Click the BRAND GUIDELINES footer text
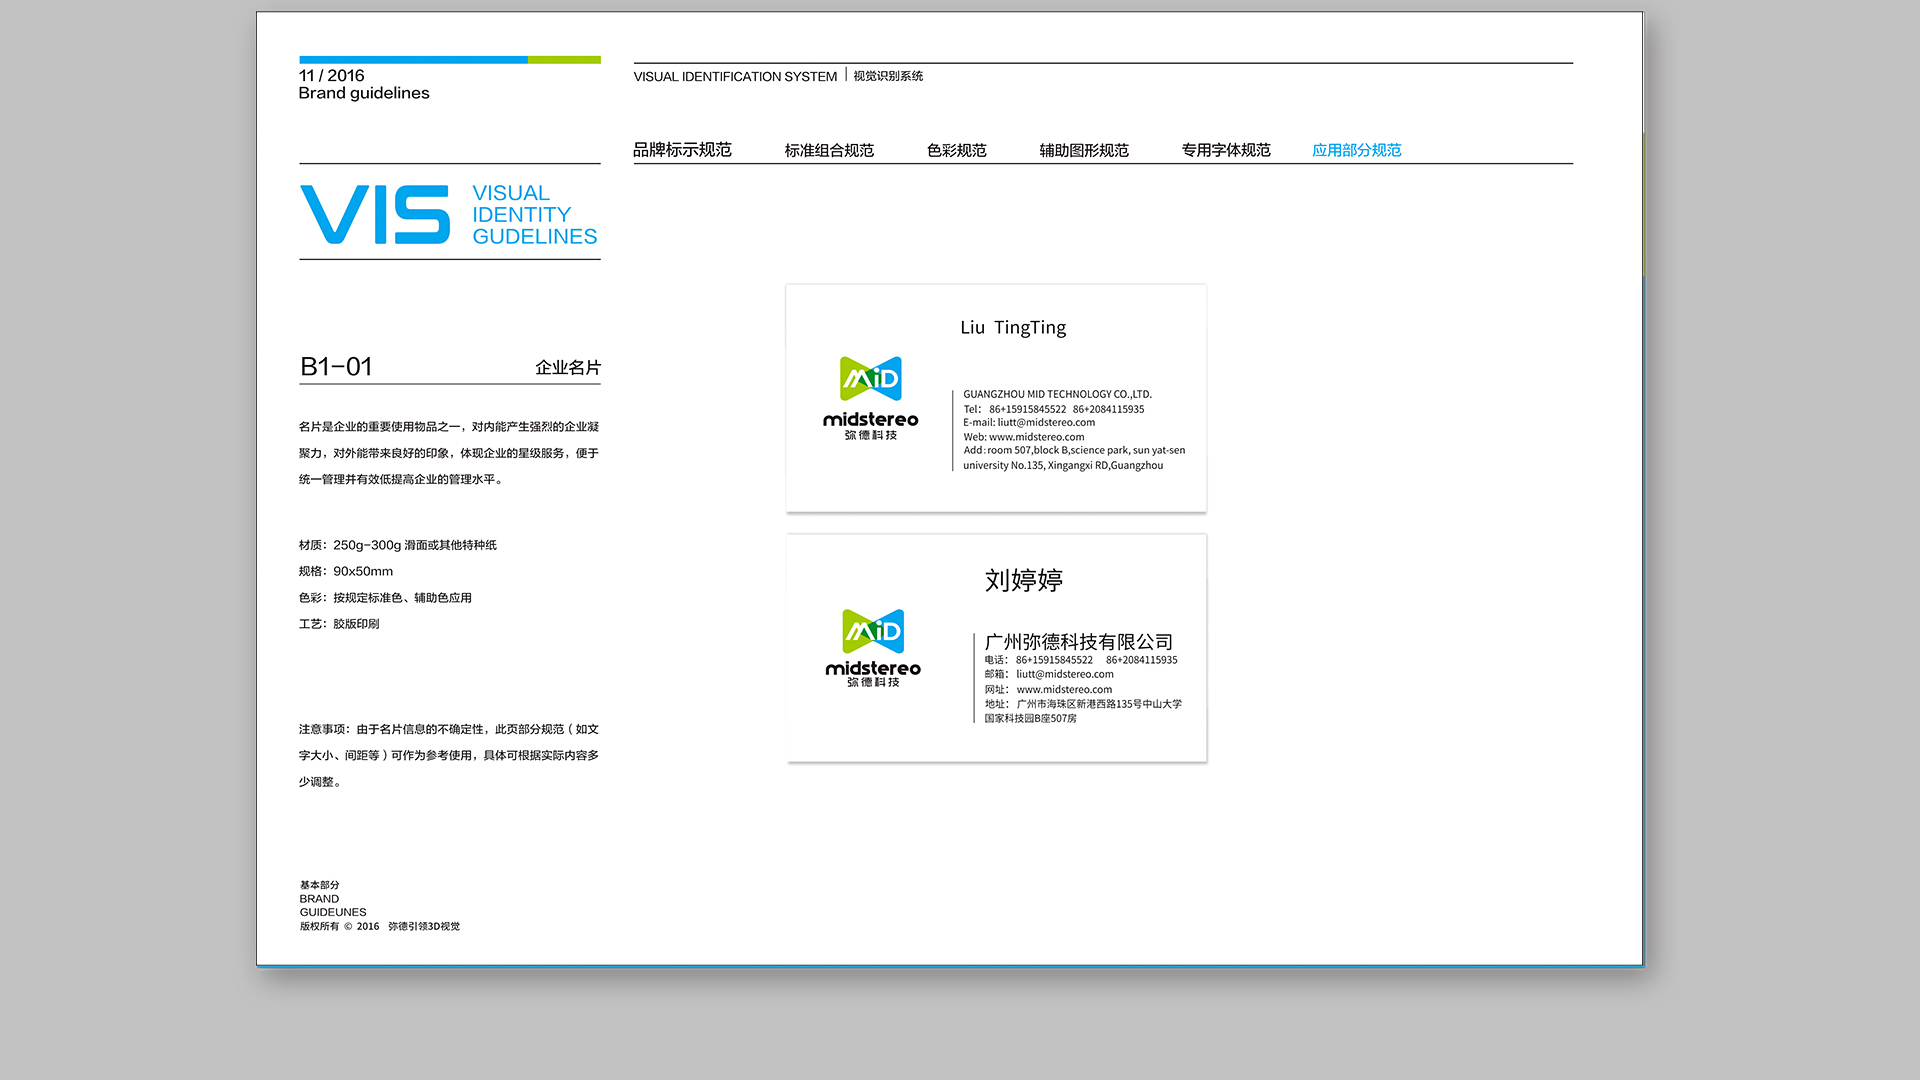This screenshot has height=1080, width=1920. click(333, 905)
